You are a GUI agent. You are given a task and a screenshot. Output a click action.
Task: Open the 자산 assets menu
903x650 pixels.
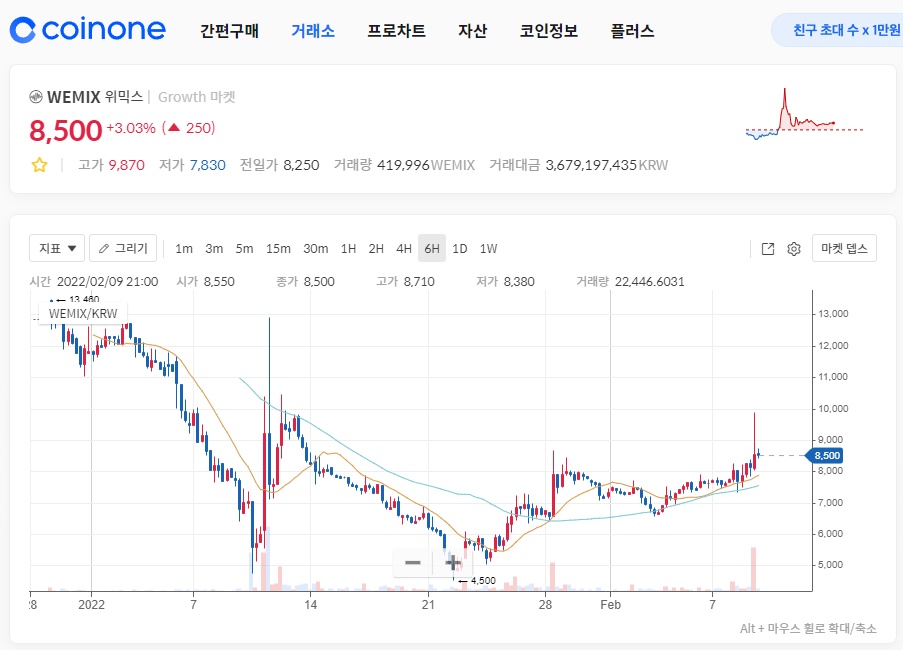pyautogui.click(x=472, y=31)
